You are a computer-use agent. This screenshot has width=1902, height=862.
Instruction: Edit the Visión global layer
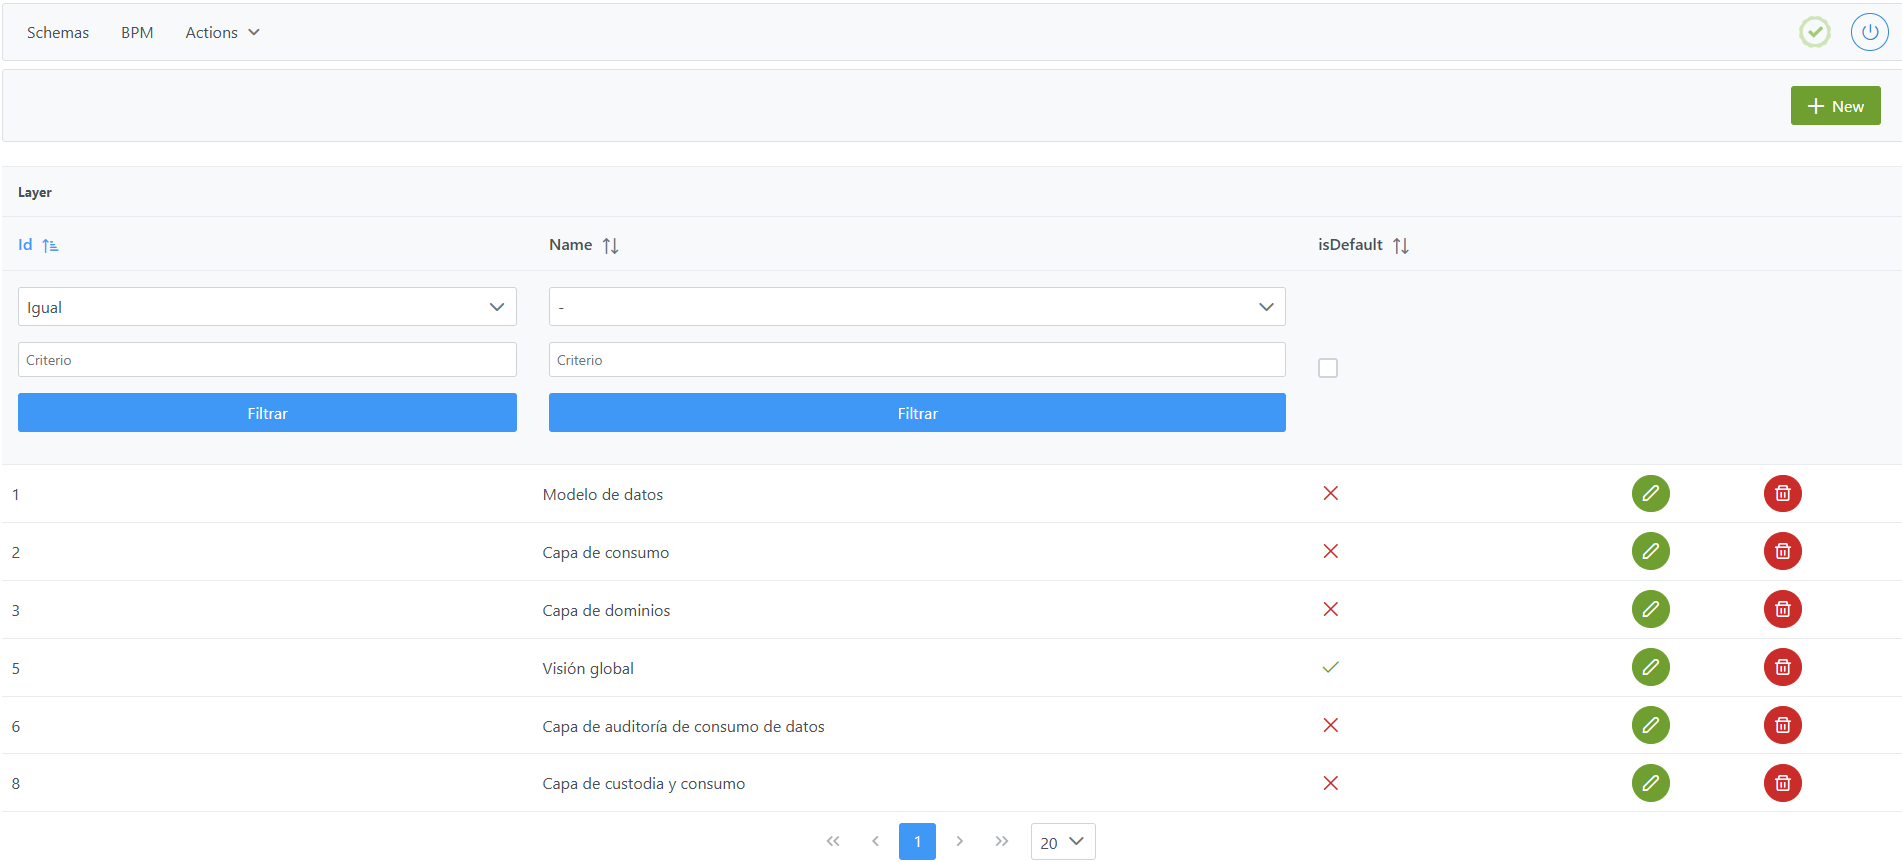(x=1650, y=667)
